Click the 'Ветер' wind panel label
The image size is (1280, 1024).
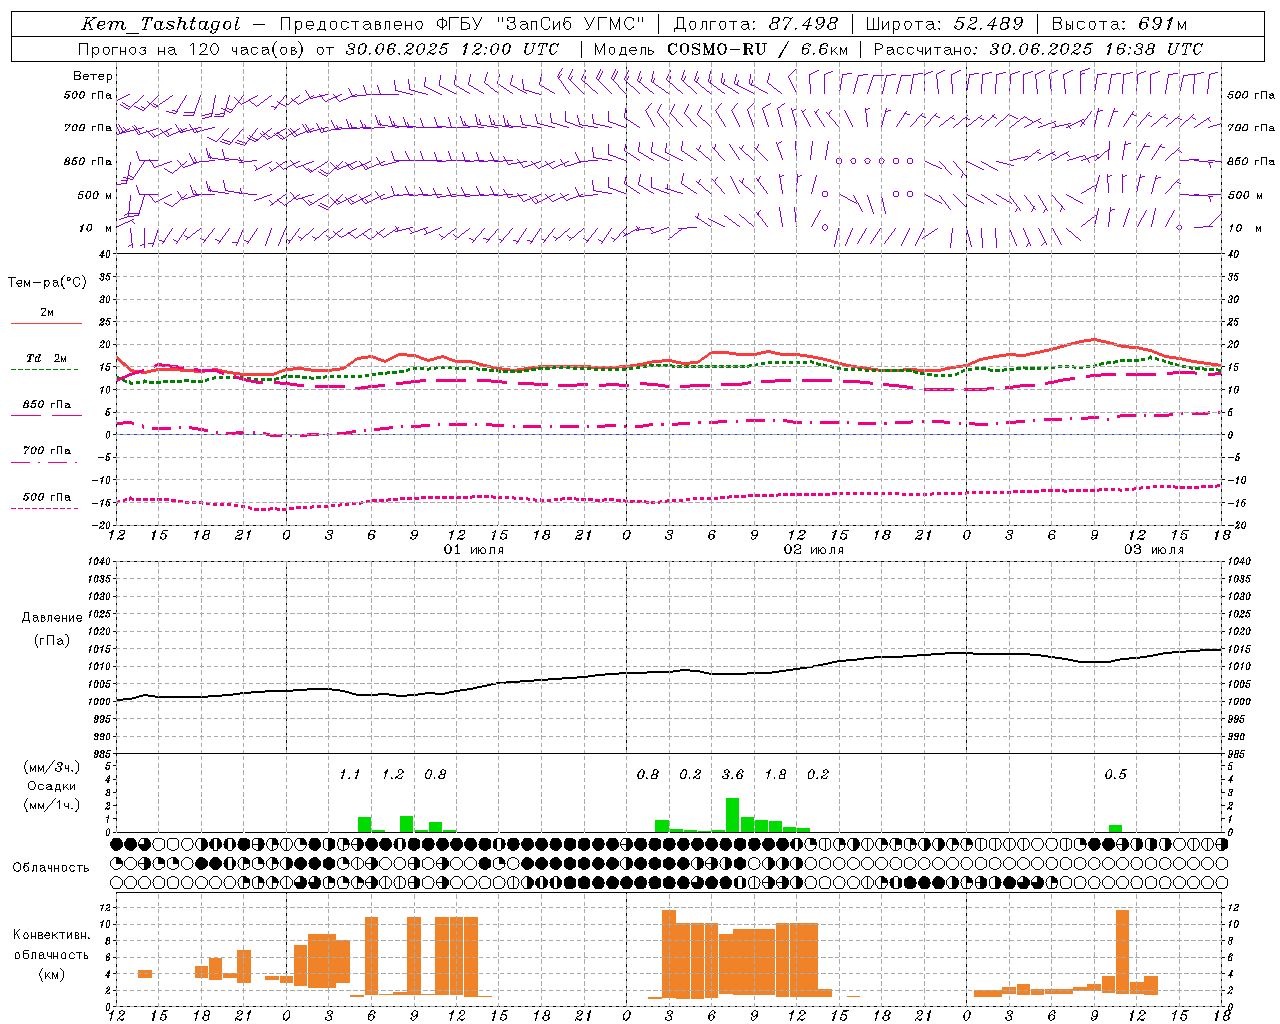tap(93, 76)
